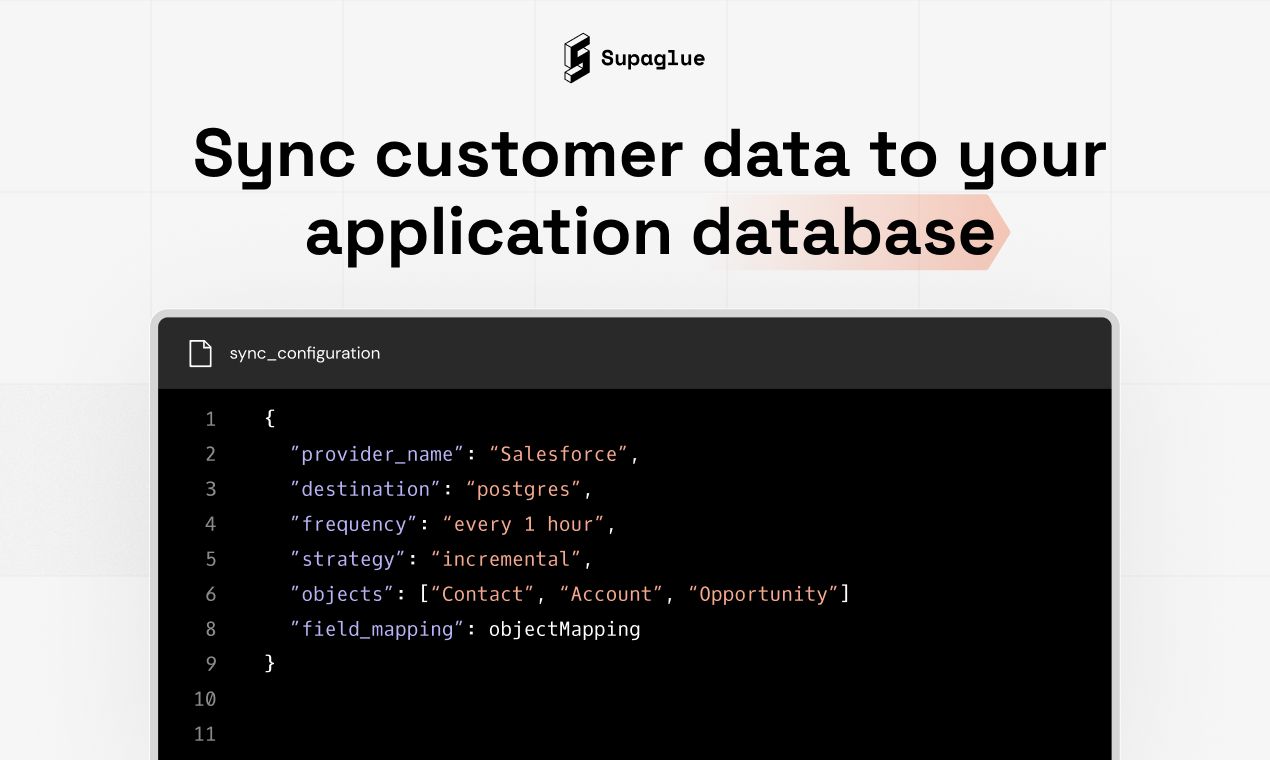Click the "objects" key
The image size is (1270, 760).
pyautogui.click(x=342, y=594)
